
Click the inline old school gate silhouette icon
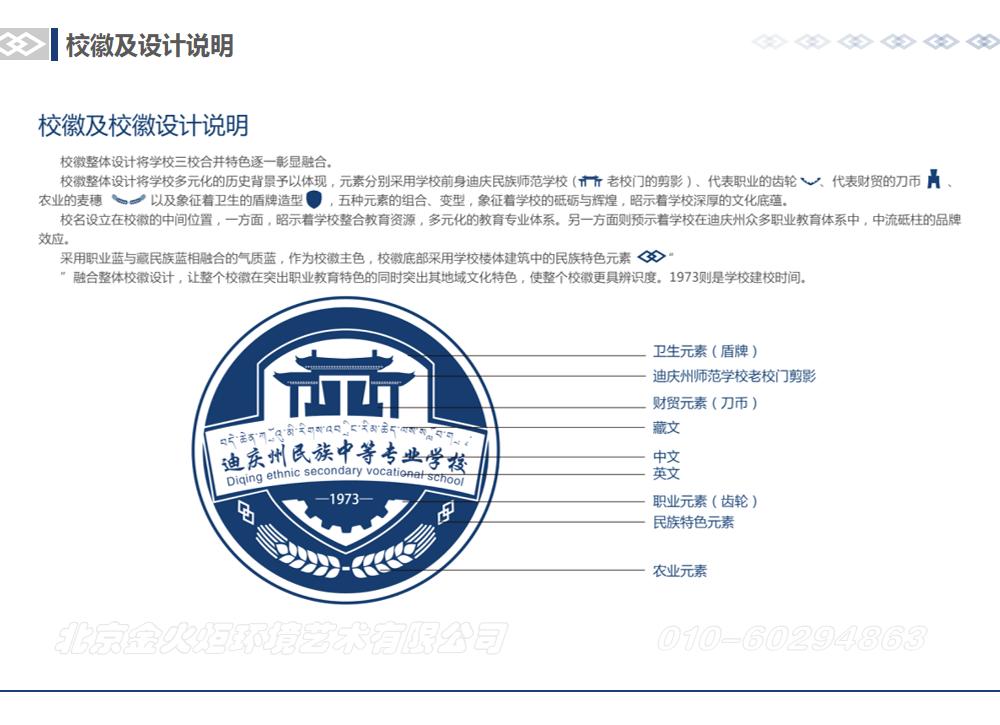point(591,181)
